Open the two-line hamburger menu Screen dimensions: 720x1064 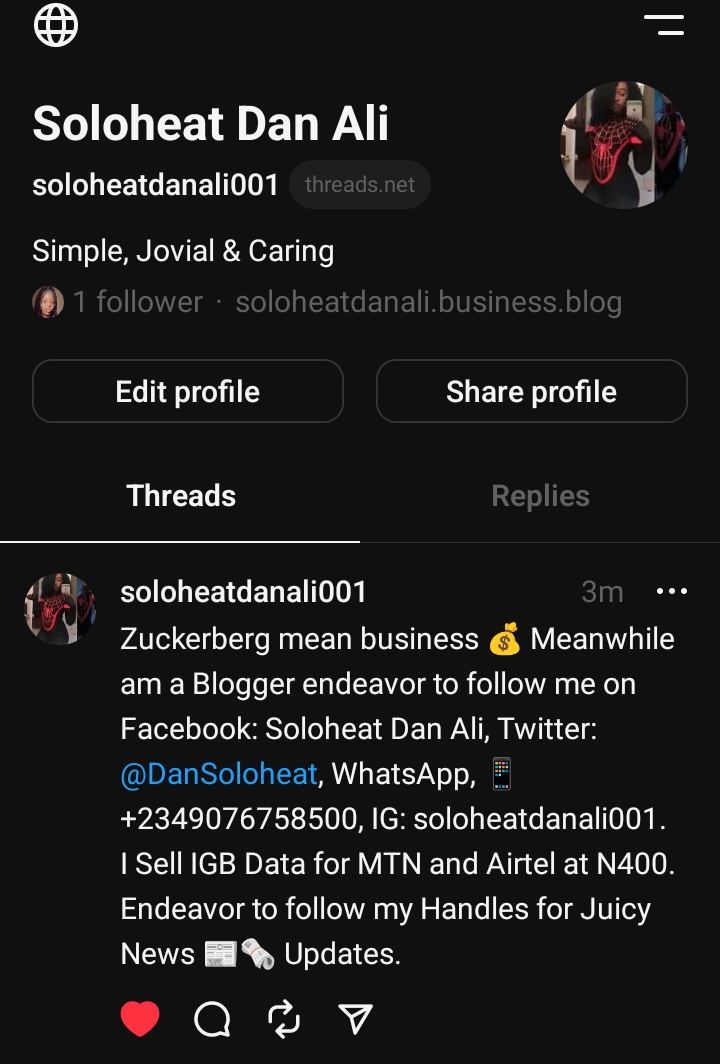pyautogui.click(x=664, y=25)
